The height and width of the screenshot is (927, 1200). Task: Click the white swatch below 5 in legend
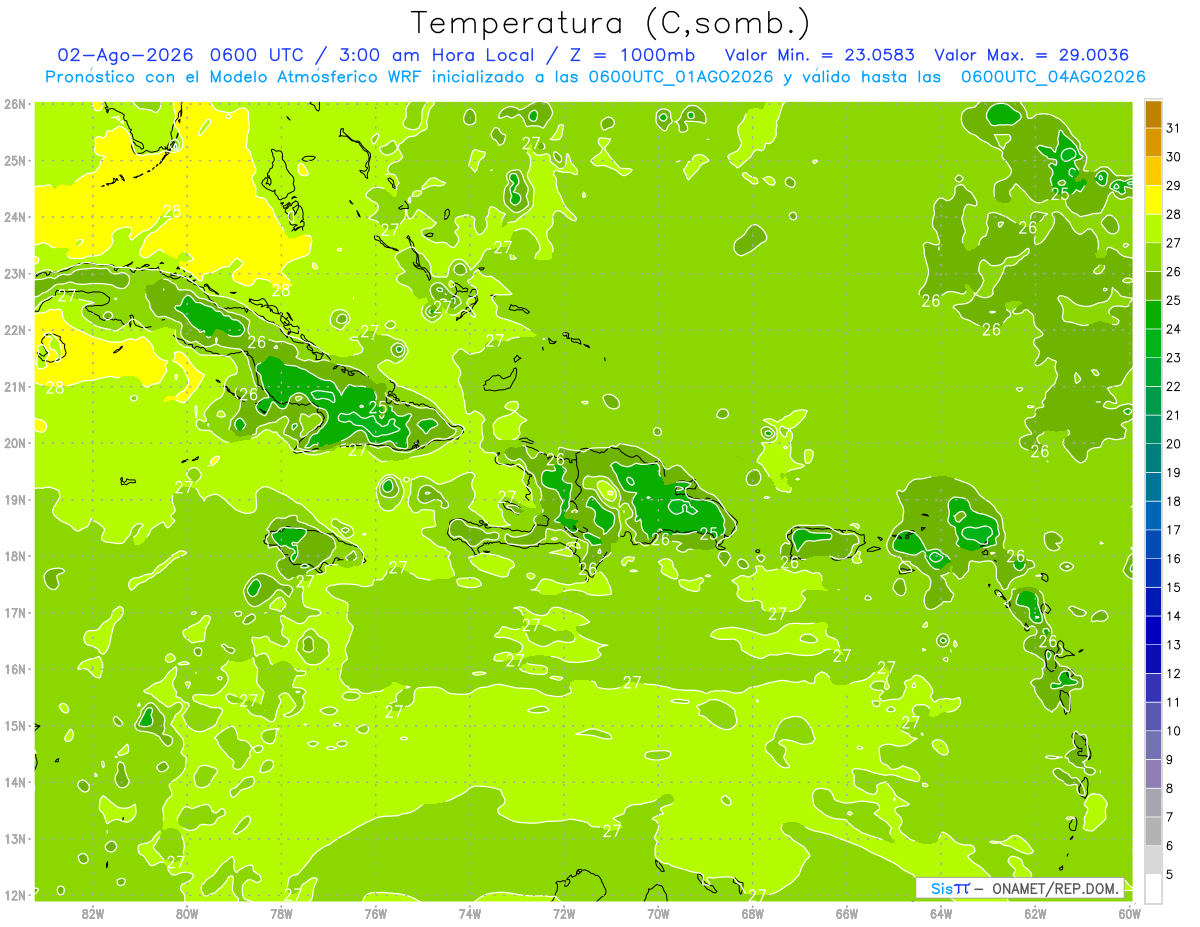click(x=1152, y=888)
